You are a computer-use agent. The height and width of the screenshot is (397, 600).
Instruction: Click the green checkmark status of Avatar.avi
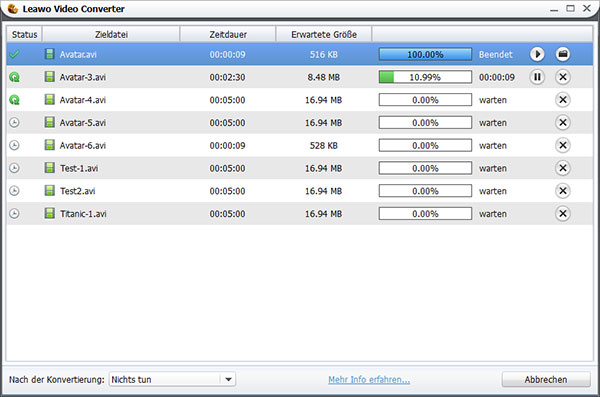14,54
